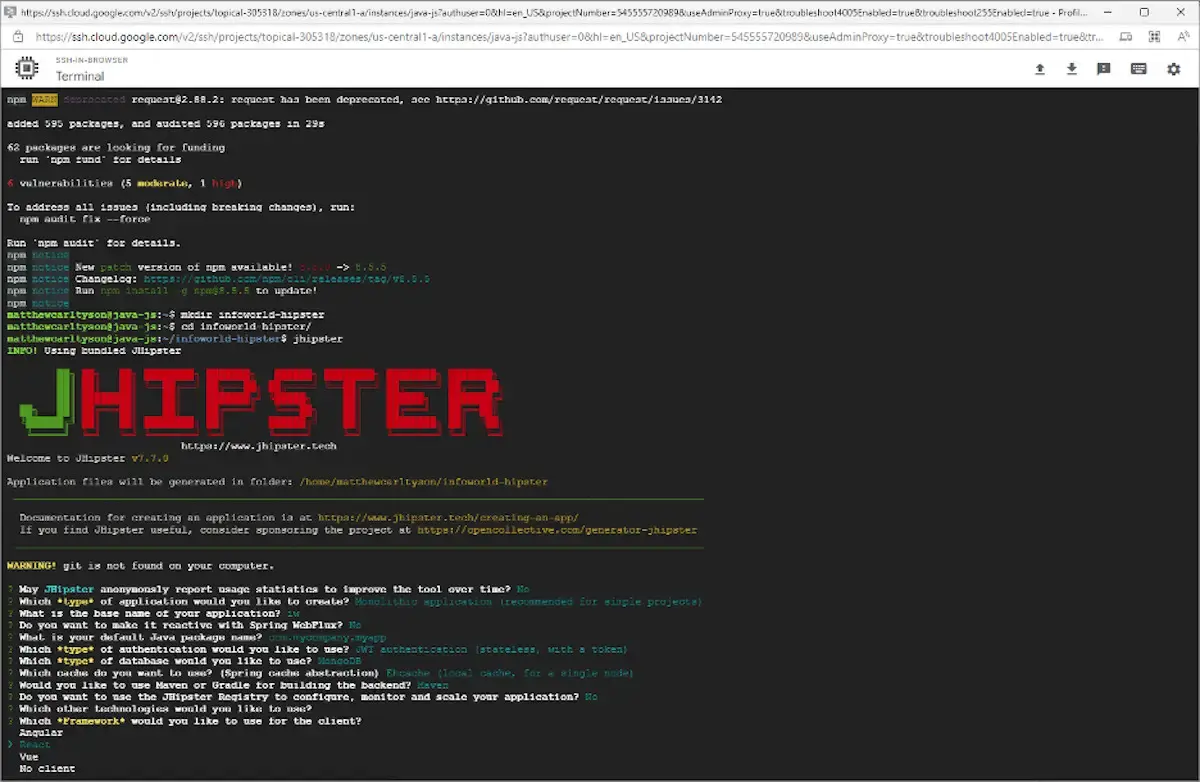Select the Angular client framework option
1200x782 pixels.
pos(41,733)
